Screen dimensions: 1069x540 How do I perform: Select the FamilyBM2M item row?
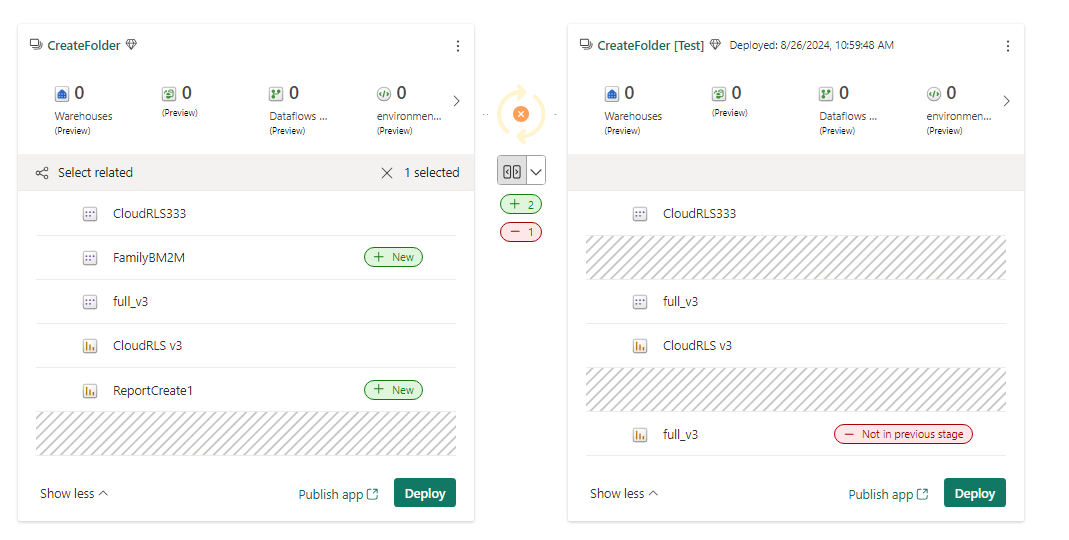[149, 258]
